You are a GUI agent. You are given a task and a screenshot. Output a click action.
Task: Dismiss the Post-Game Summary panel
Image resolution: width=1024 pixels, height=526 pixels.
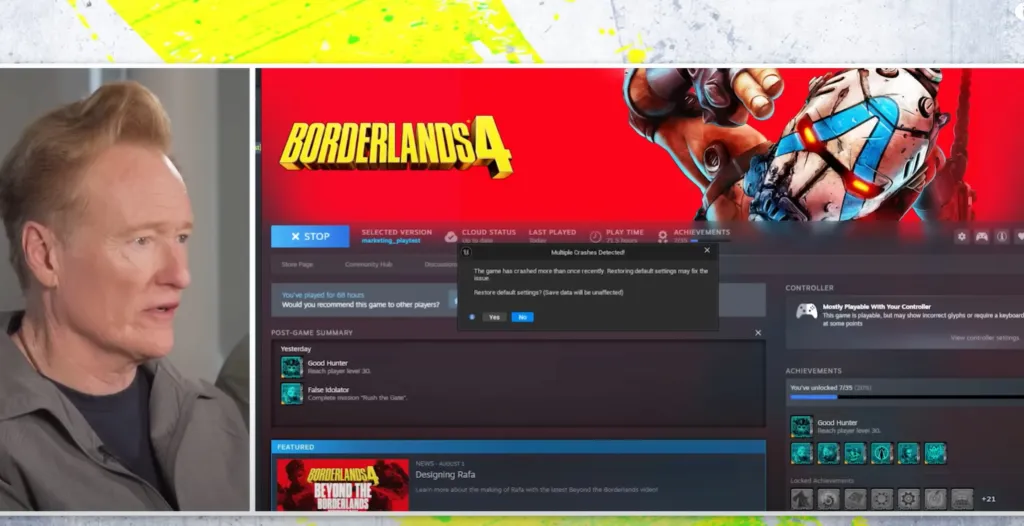coord(758,333)
